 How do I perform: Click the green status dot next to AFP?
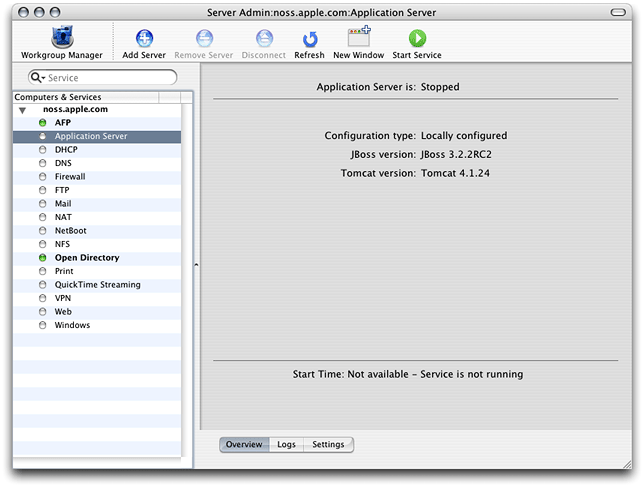point(42,122)
